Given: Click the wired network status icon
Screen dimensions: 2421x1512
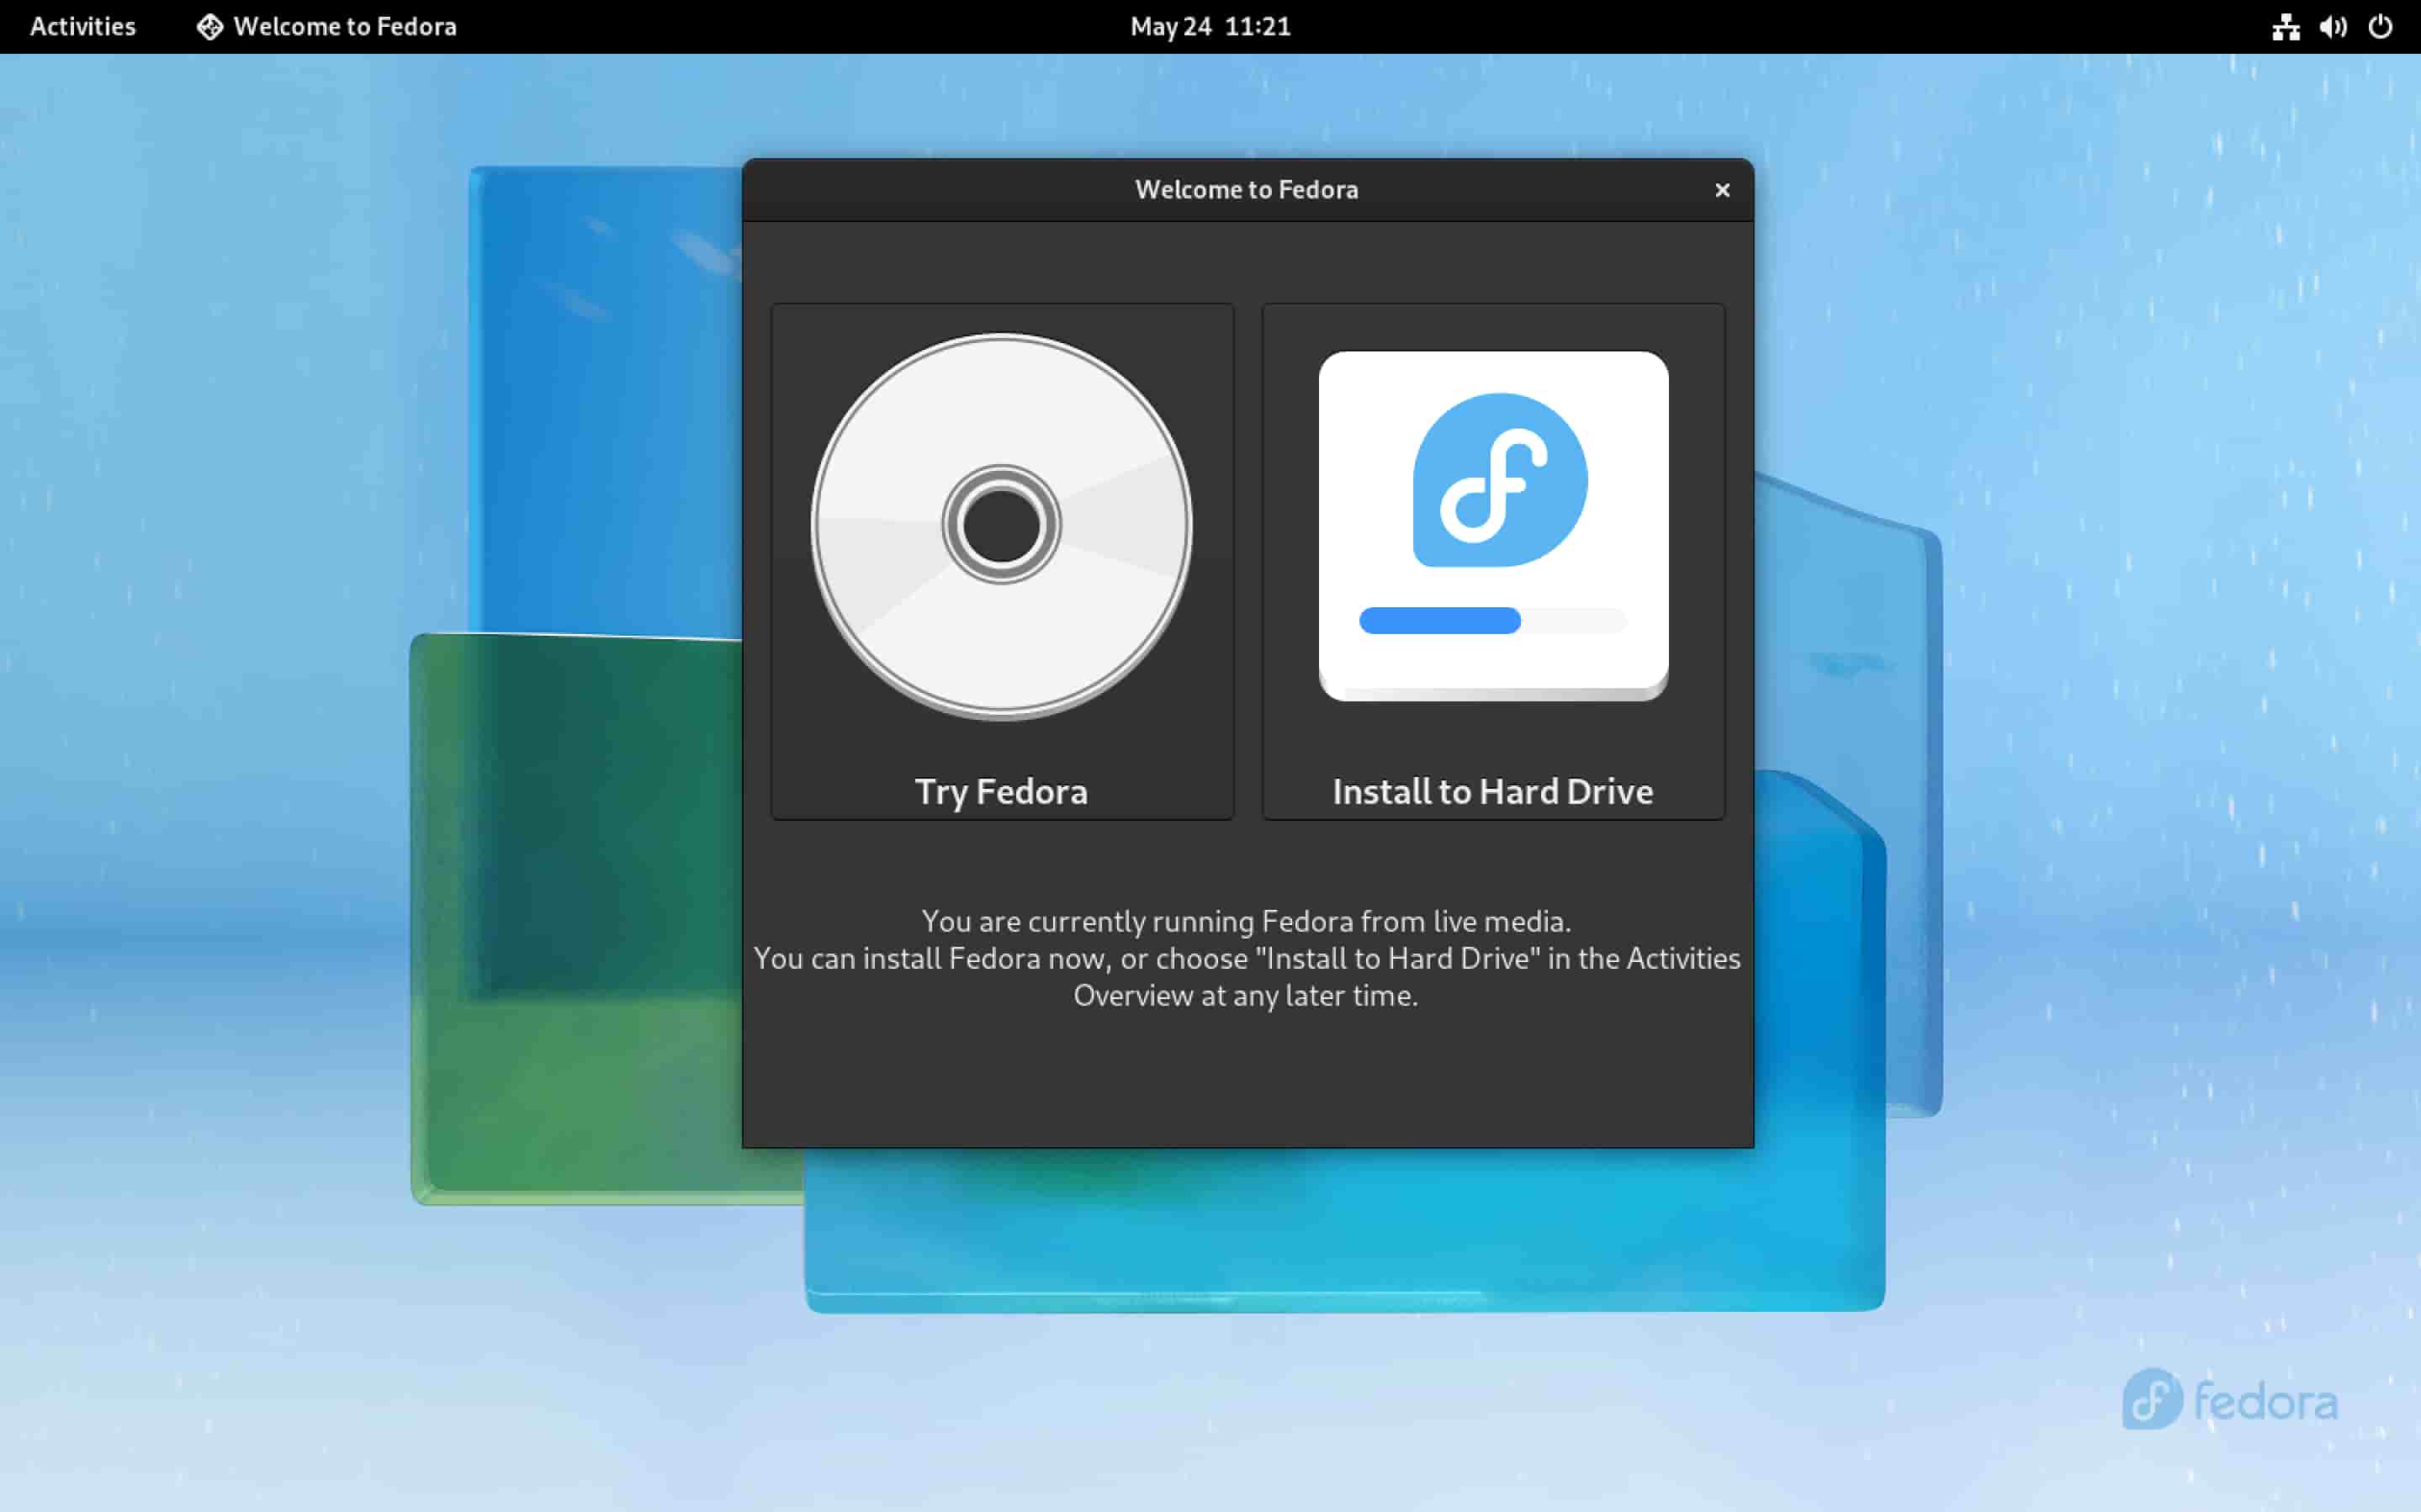Looking at the screenshot, I should point(2286,27).
